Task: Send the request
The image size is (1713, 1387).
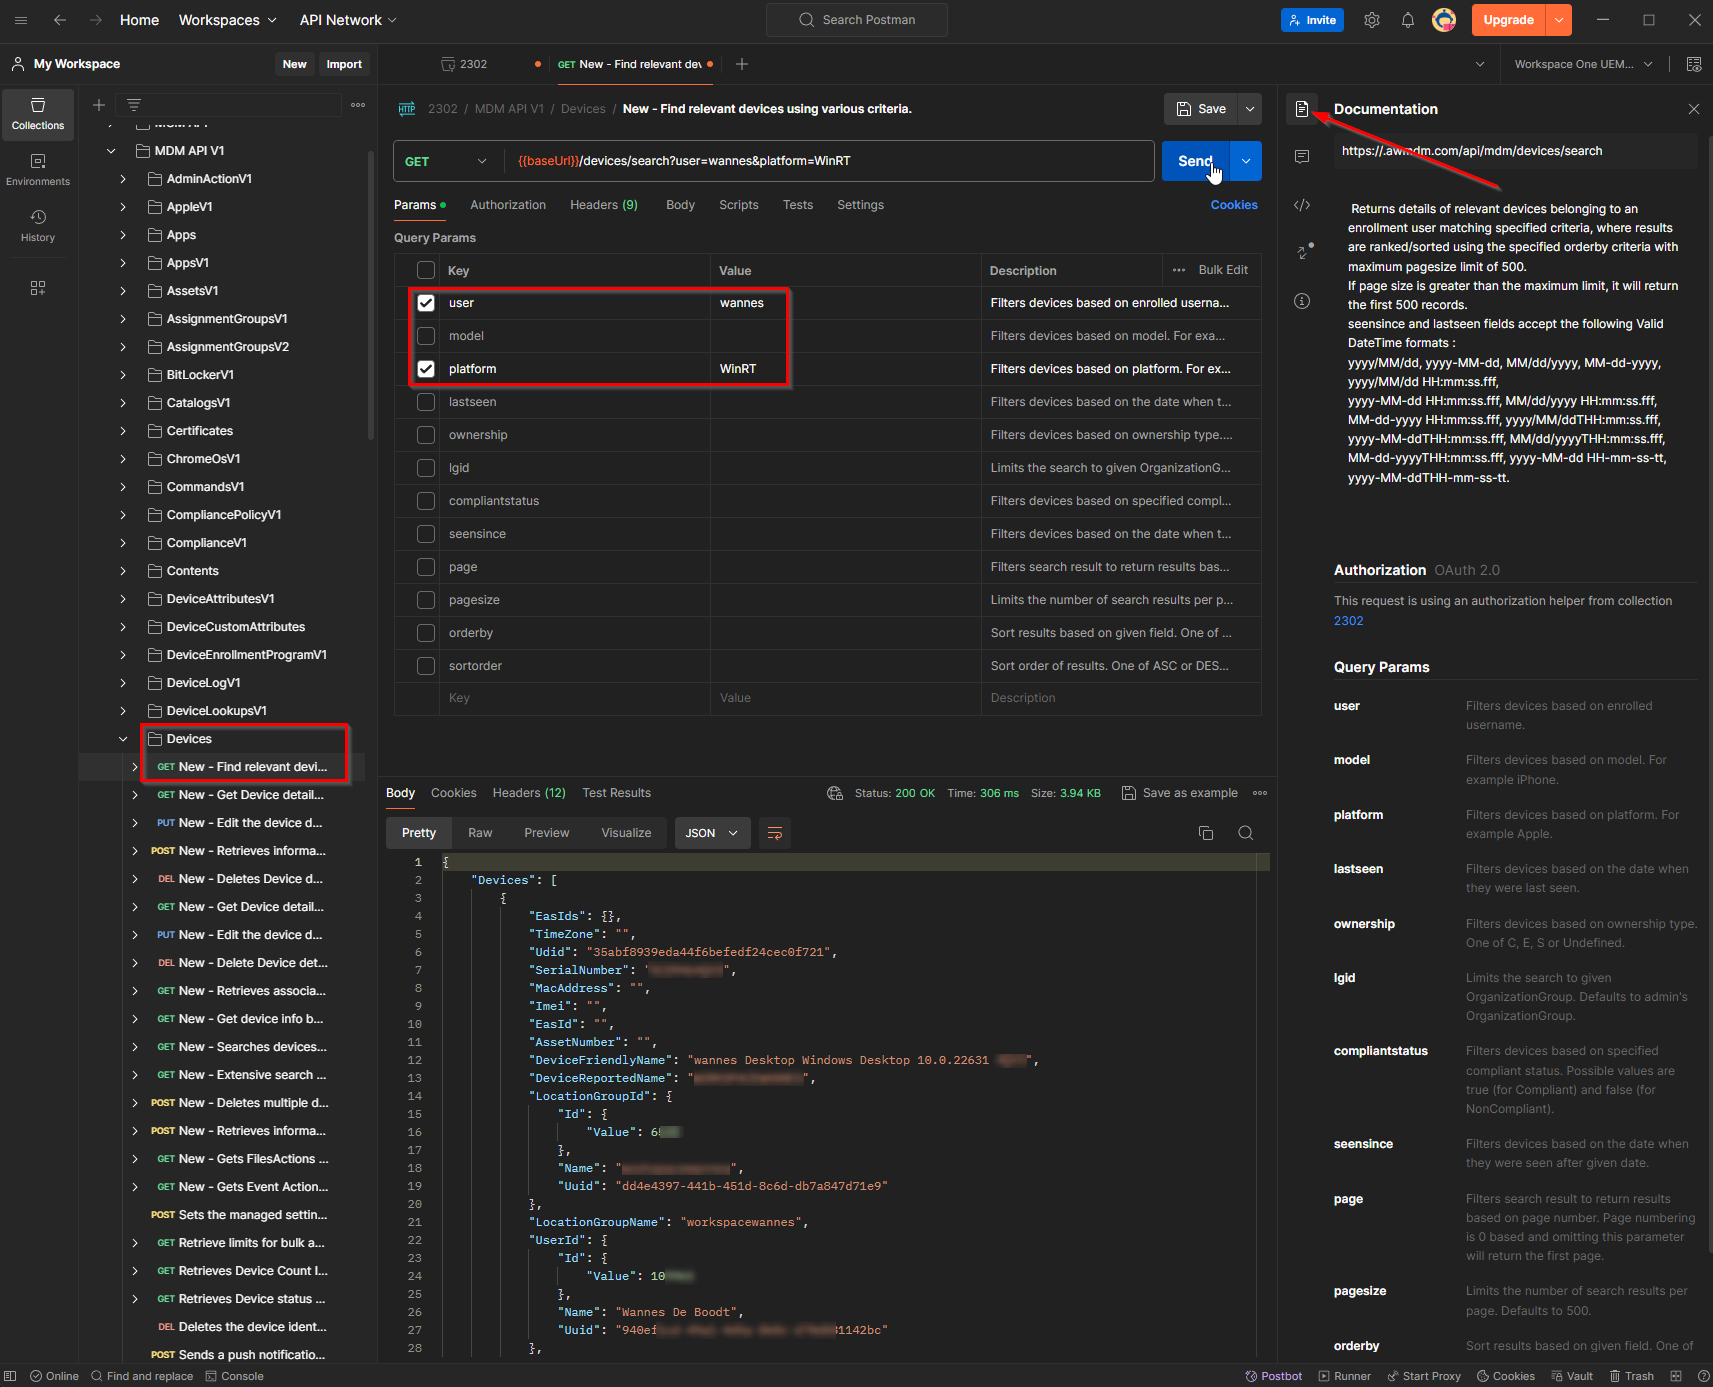Action: click(1195, 160)
